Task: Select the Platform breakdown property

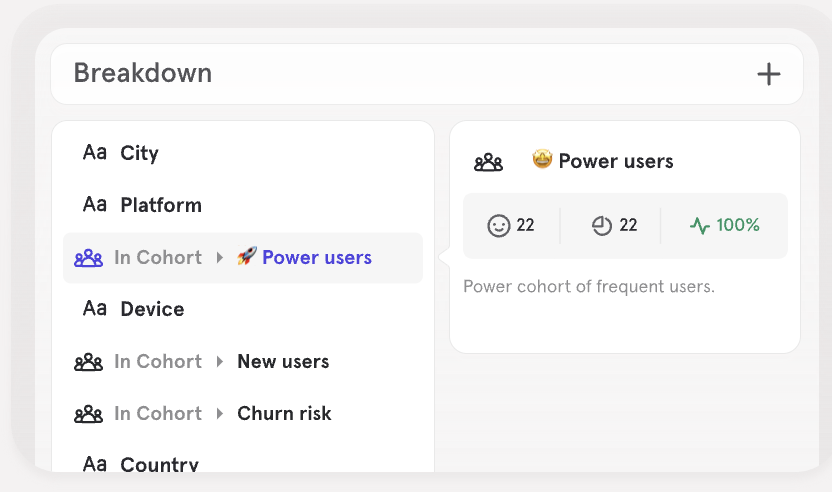Action: (x=161, y=205)
